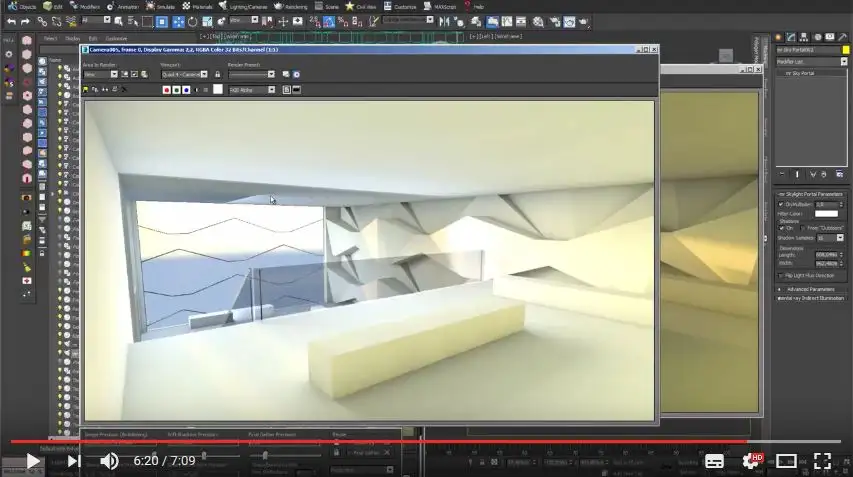Viewport: 853px width, 477px height.
Task: Click the Multiplier value field
Action: pyautogui.click(x=826, y=205)
